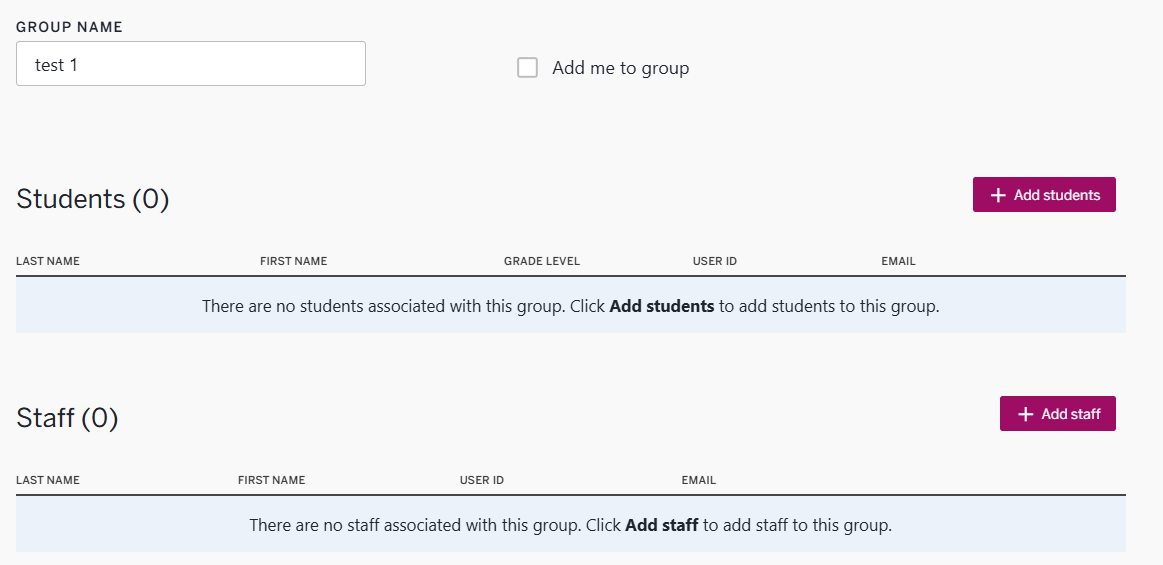Sort students by First Name column header

coord(293,261)
